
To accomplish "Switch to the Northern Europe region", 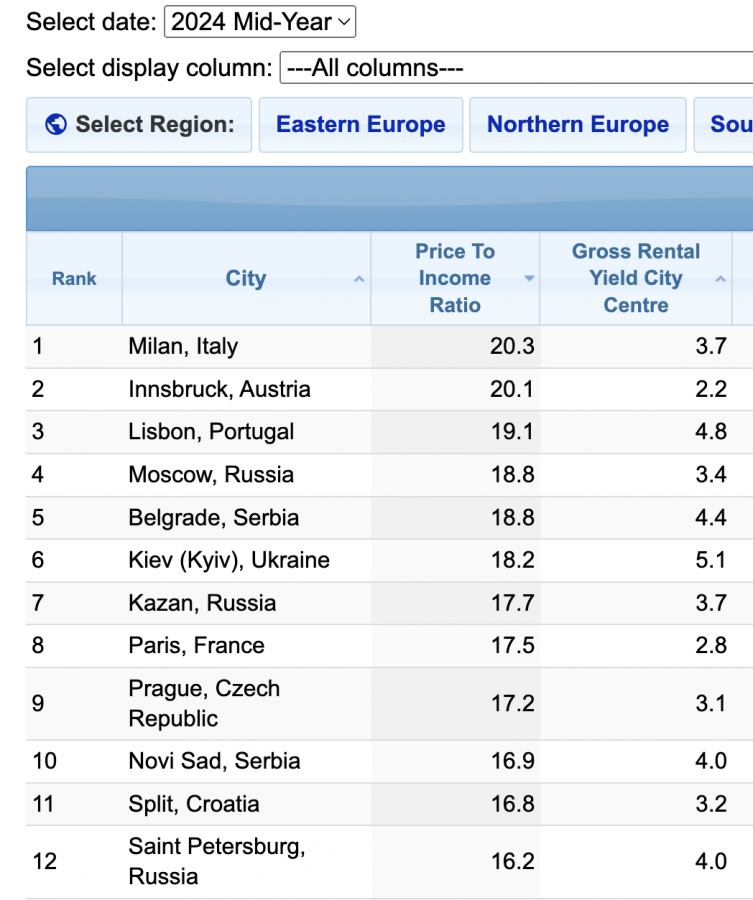I will tap(577, 125).
